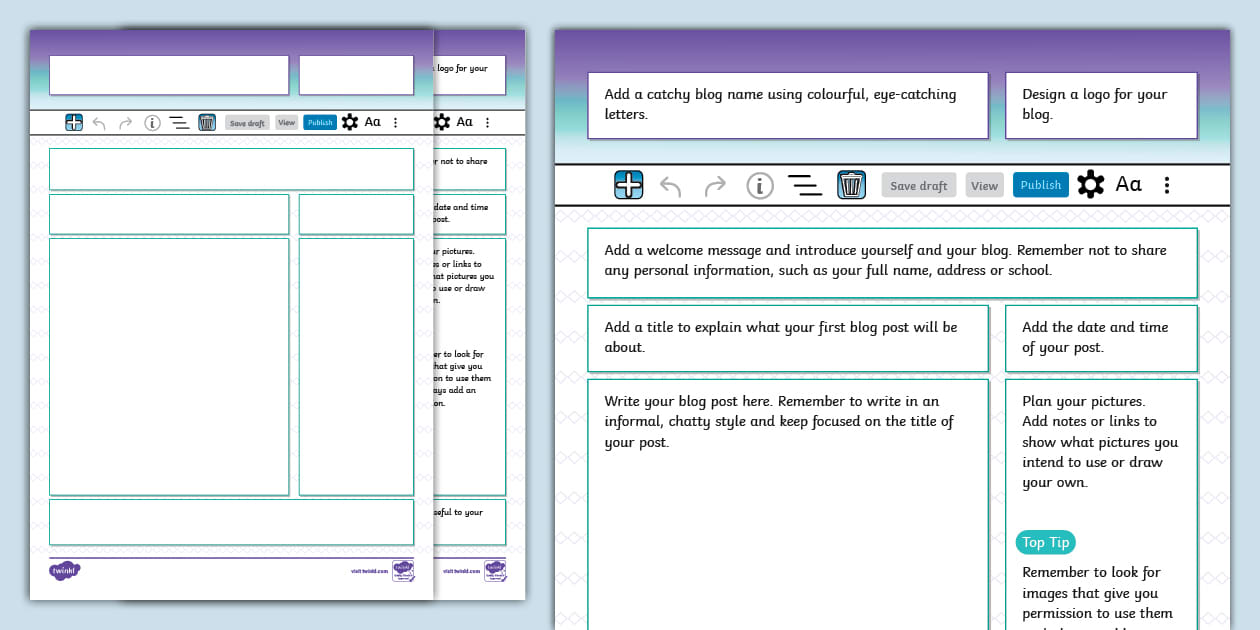Delete the post using the trash bin icon

851,184
